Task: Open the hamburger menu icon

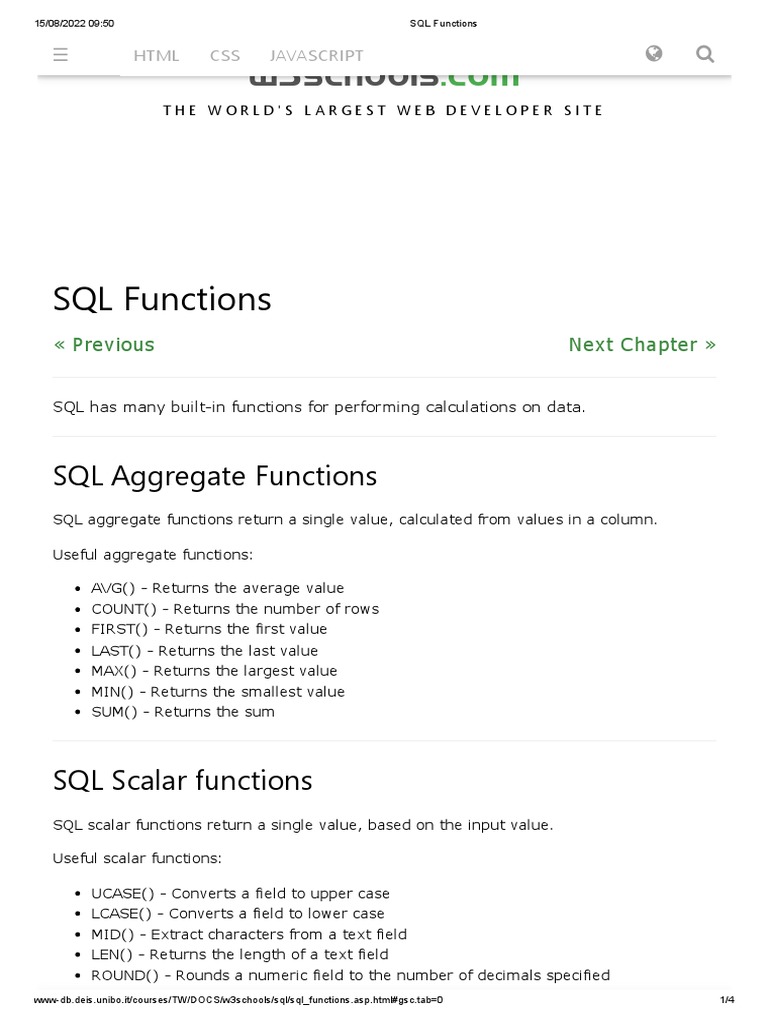Action: (61, 55)
